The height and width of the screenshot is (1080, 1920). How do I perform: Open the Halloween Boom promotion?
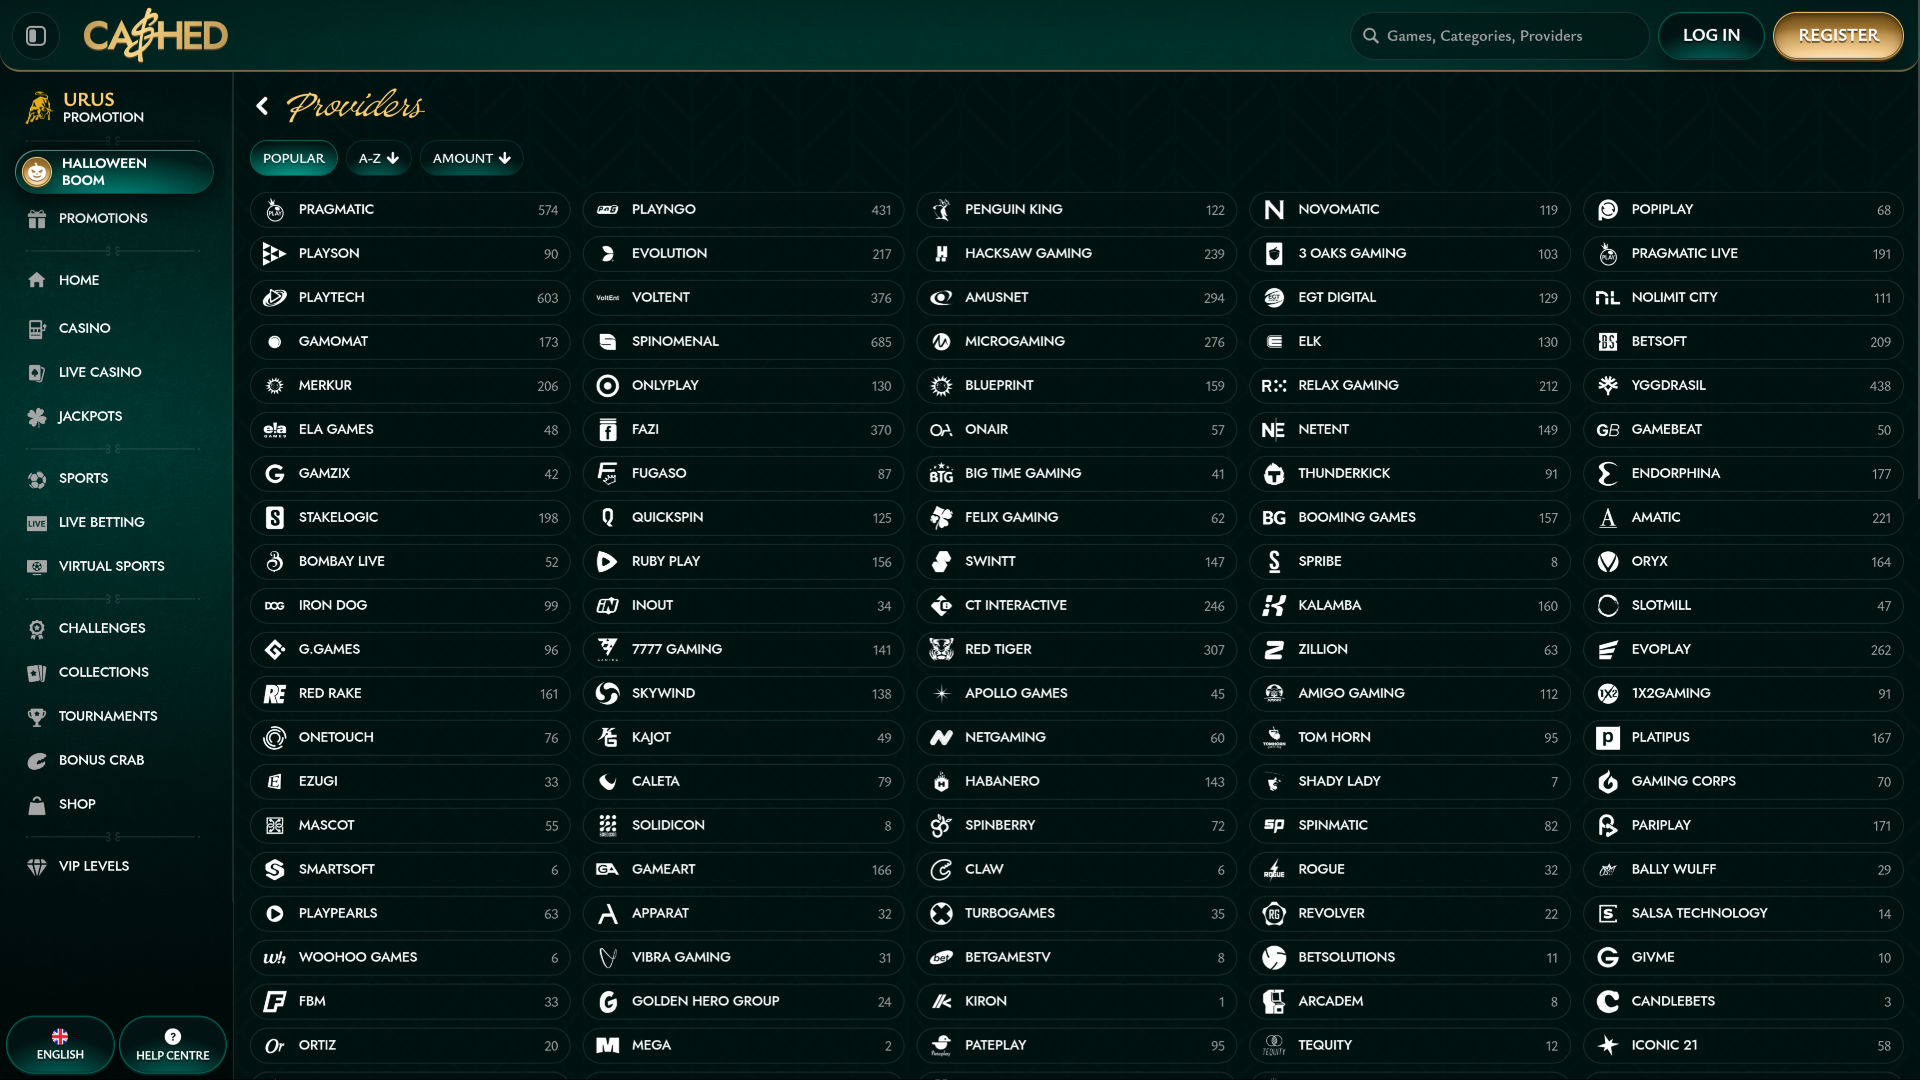(x=114, y=172)
